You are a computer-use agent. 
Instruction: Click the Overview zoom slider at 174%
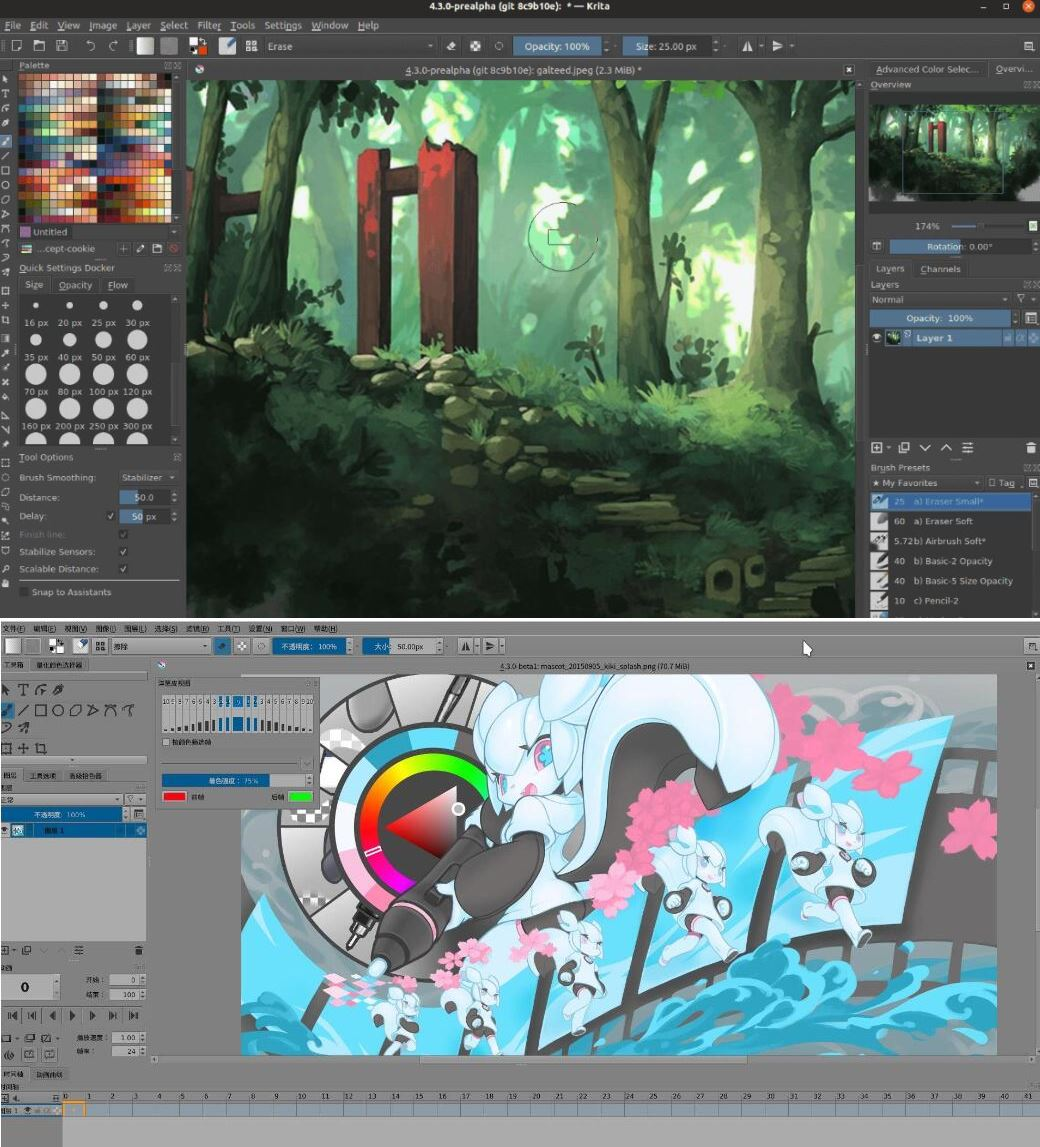(x=989, y=226)
